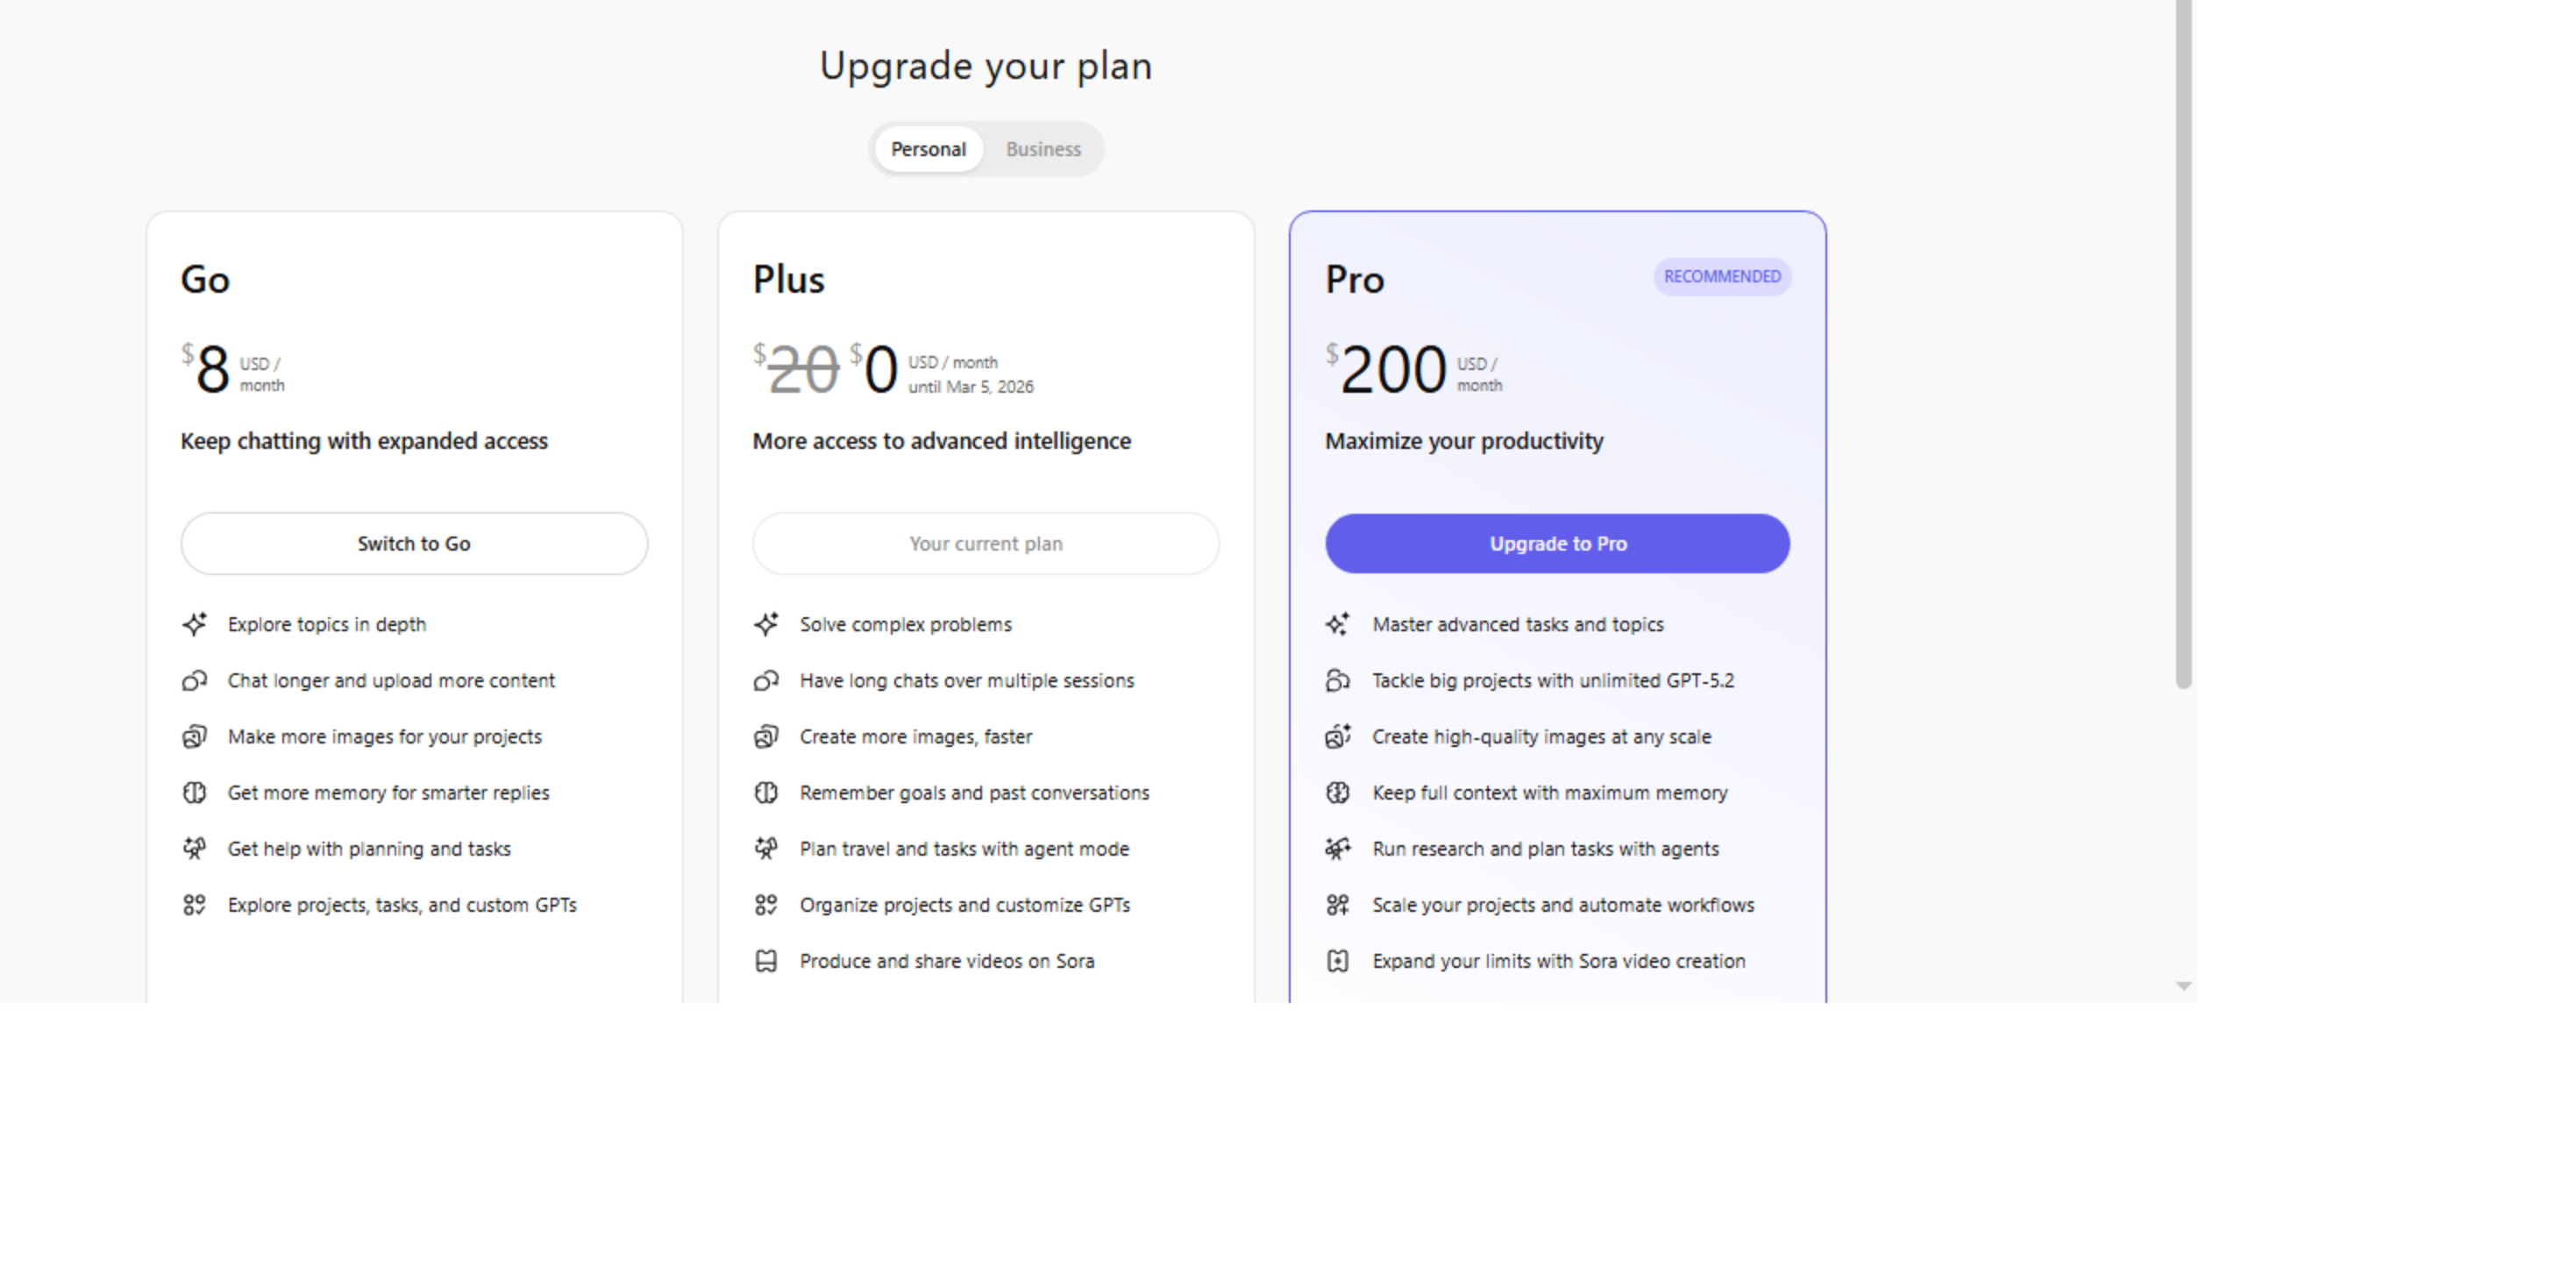The width and height of the screenshot is (2576, 1266).
Task: Click brain icon beside Keep full context
Action: (1338, 792)
